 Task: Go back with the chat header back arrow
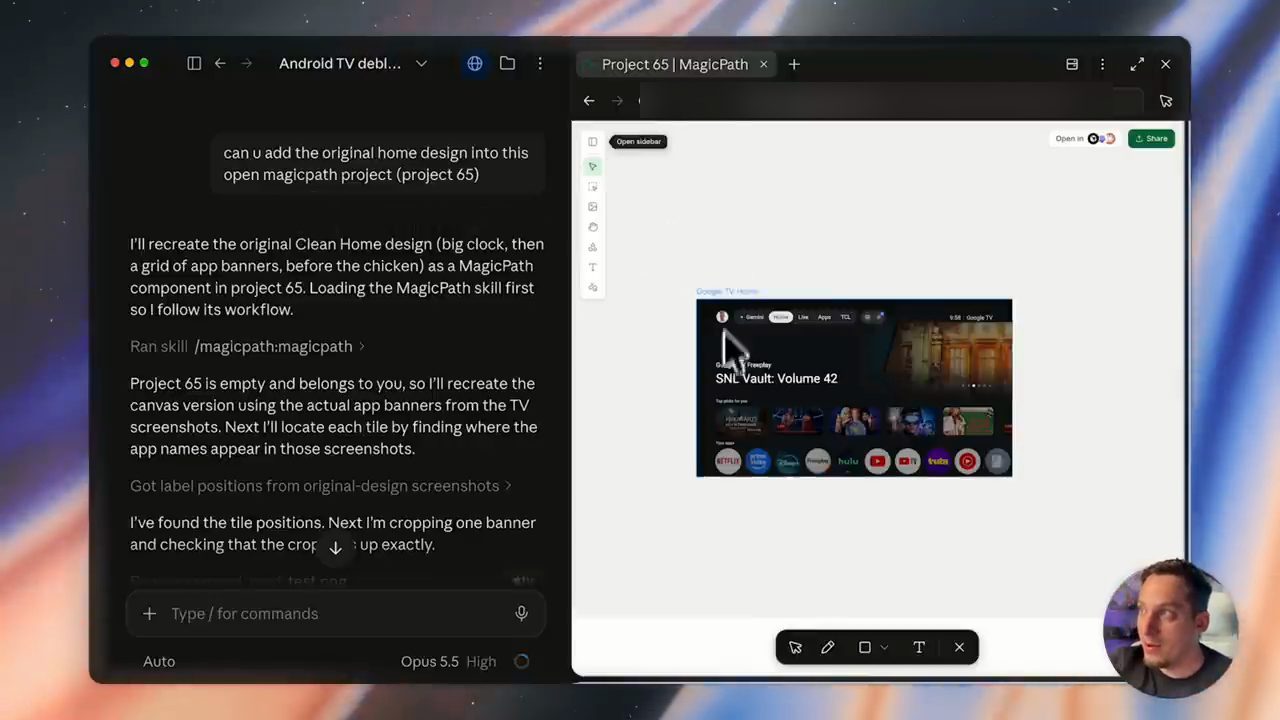tap(220, 63)
